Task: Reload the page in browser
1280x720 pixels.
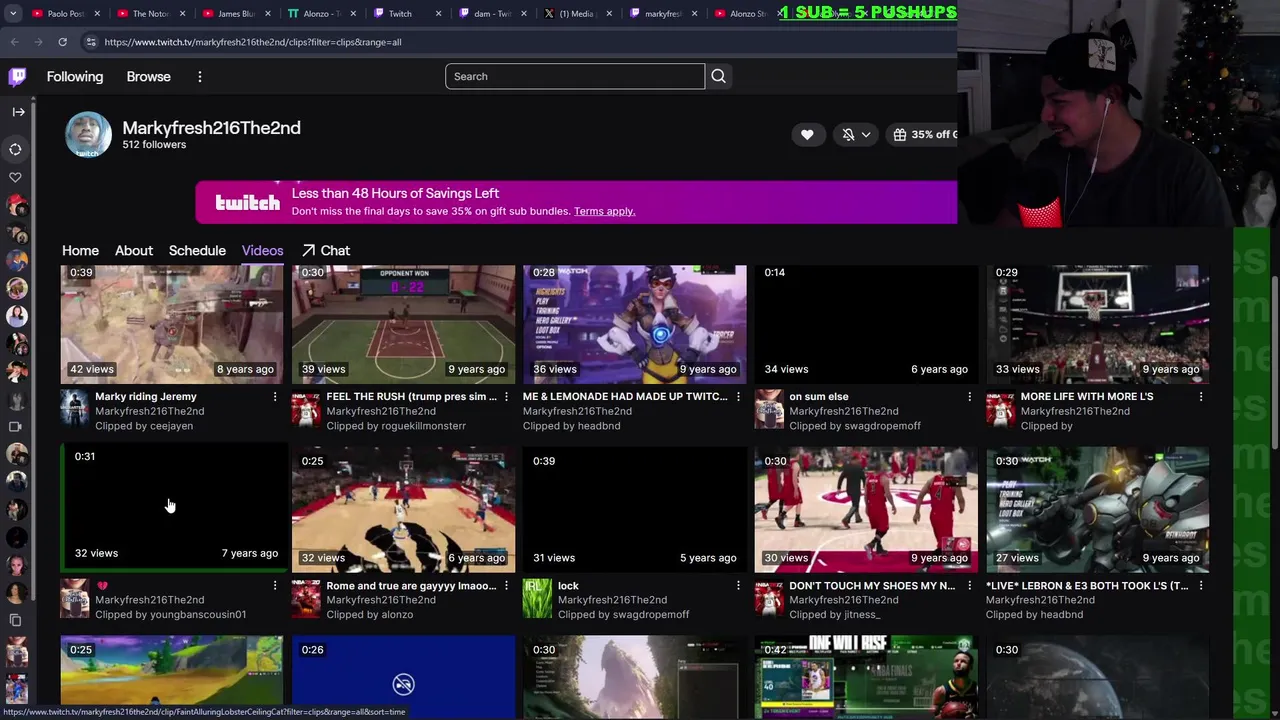Action: pyautogui.click(x=62, y=42)
